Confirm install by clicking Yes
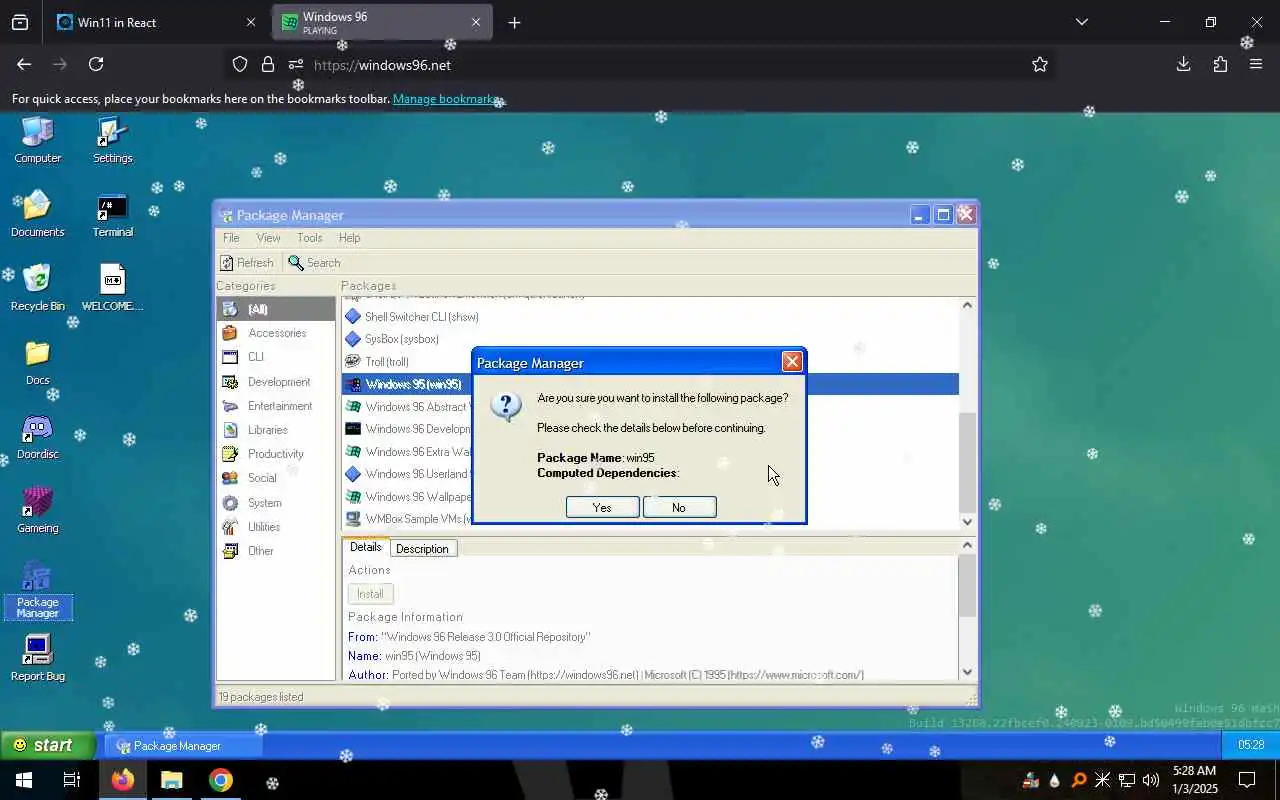The width and height of the screenshot is (1280, 800). [x=602, y=507]
